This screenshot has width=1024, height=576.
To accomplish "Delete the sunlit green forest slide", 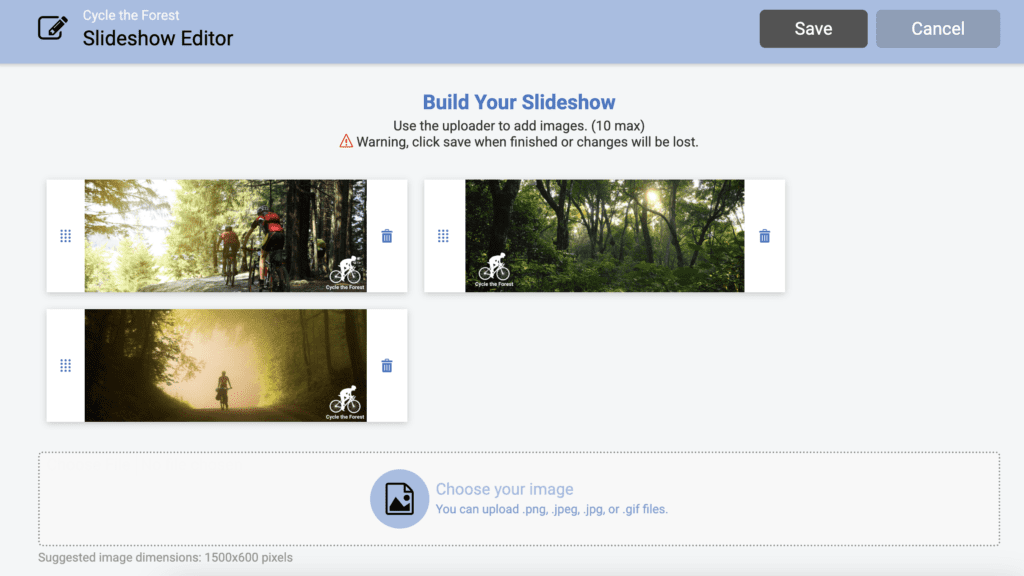I will coord(764,236).
